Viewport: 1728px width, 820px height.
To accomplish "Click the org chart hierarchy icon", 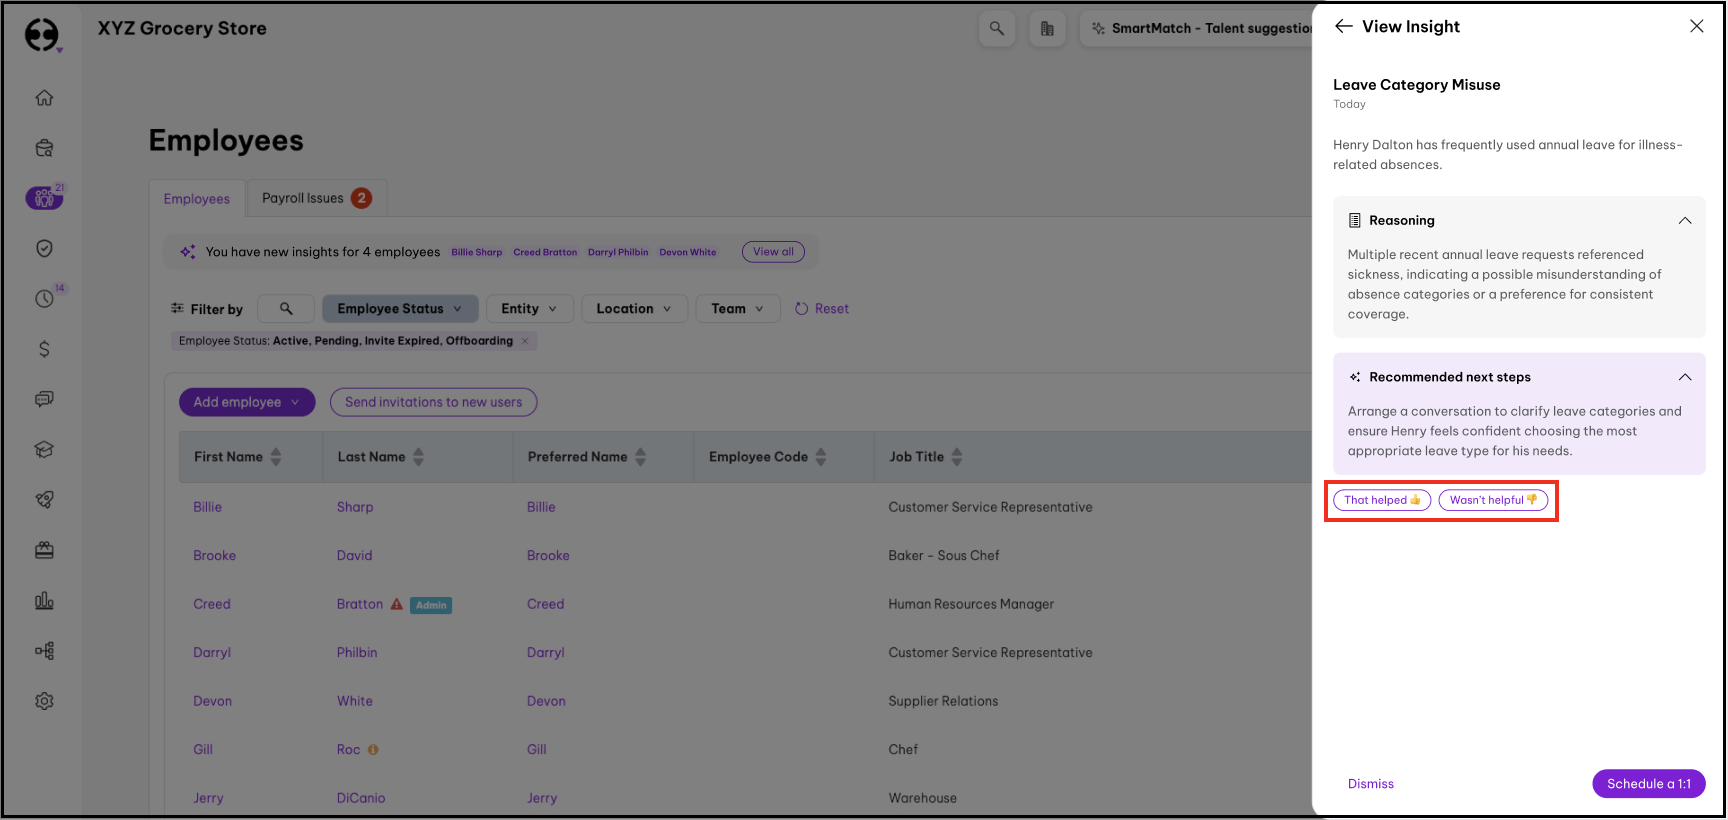I will click(x=44, y=651).
